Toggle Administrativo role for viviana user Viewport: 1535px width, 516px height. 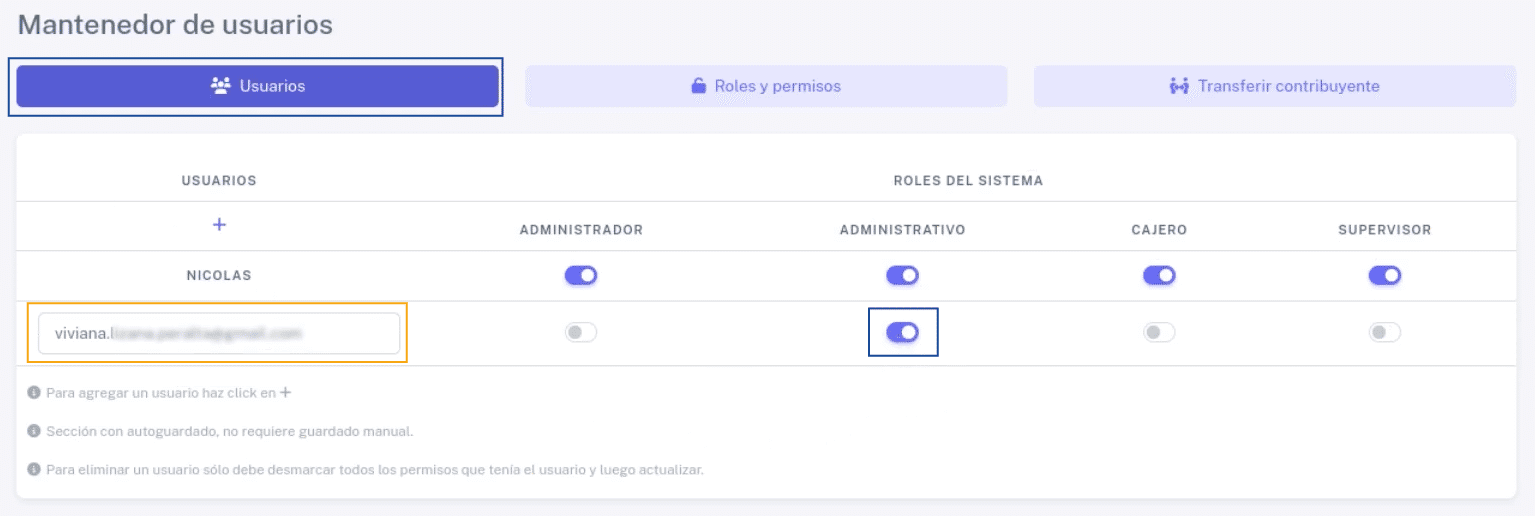coord(902,333)
